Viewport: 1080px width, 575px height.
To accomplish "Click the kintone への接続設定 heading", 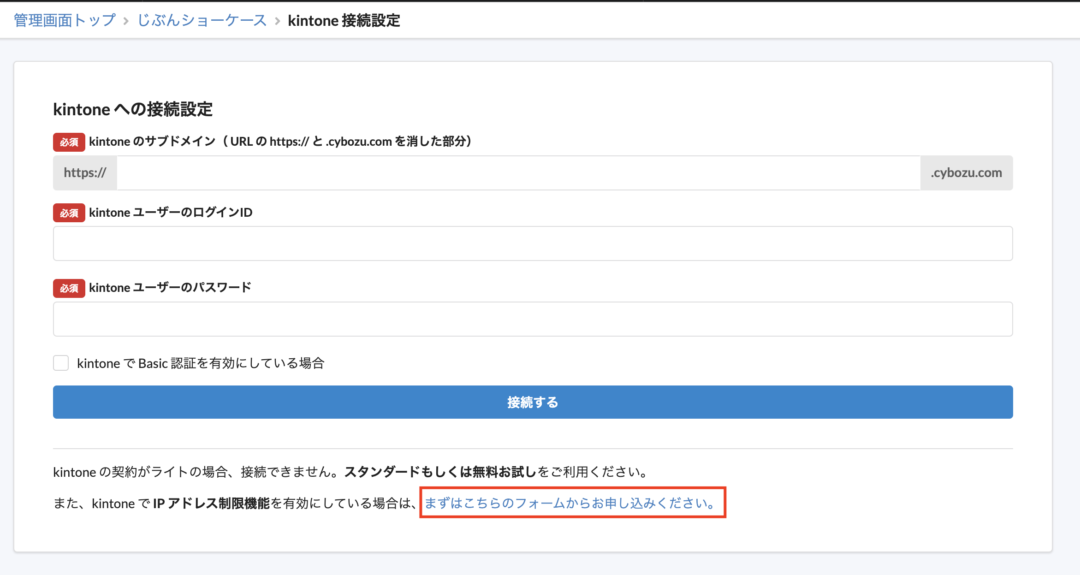I will pyautogui.click(x=133, y=109).
